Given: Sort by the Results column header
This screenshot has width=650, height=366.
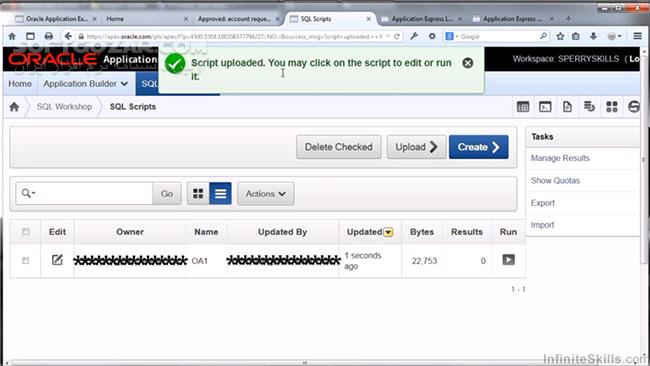Looking at the screenshot, I should coord(467,232).
